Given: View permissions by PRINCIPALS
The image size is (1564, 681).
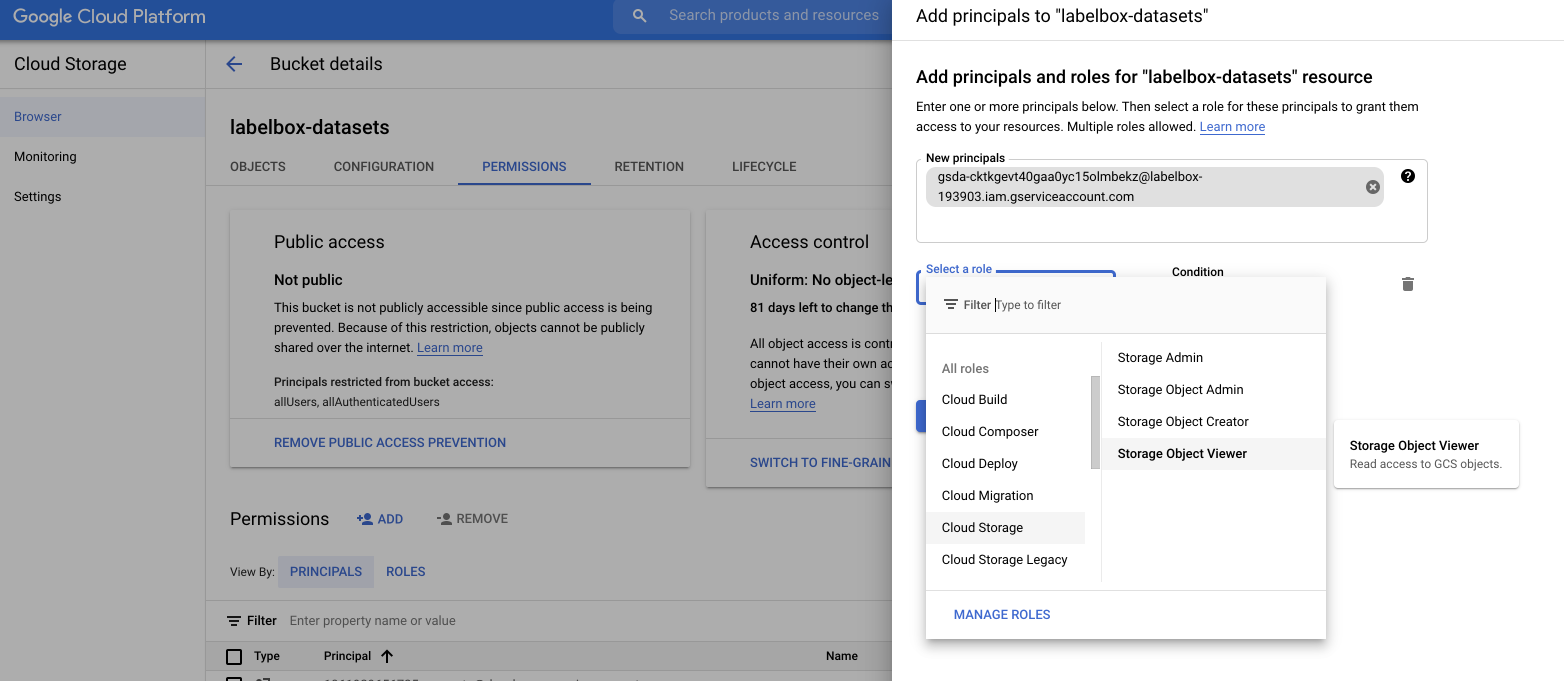Looking at the screenshot, I should (x=326, y=572).
